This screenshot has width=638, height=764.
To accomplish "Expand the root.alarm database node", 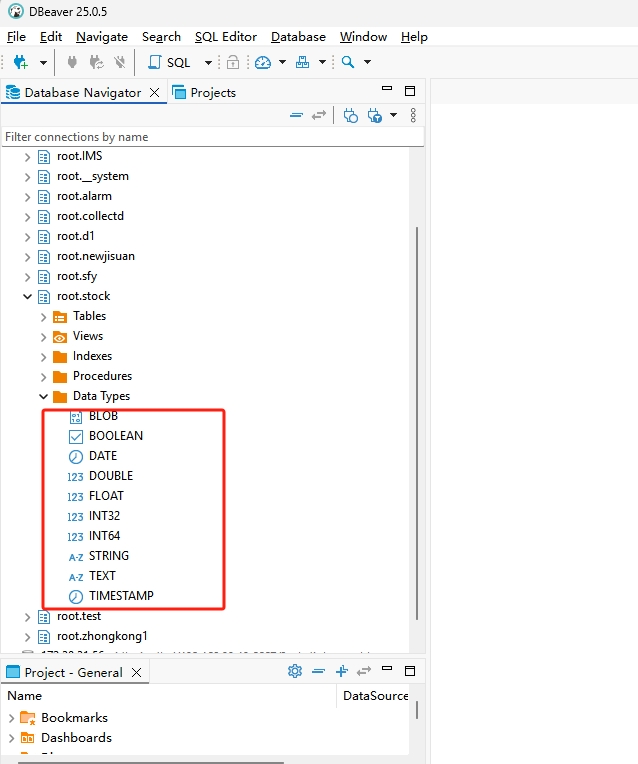I will [28, 196].
